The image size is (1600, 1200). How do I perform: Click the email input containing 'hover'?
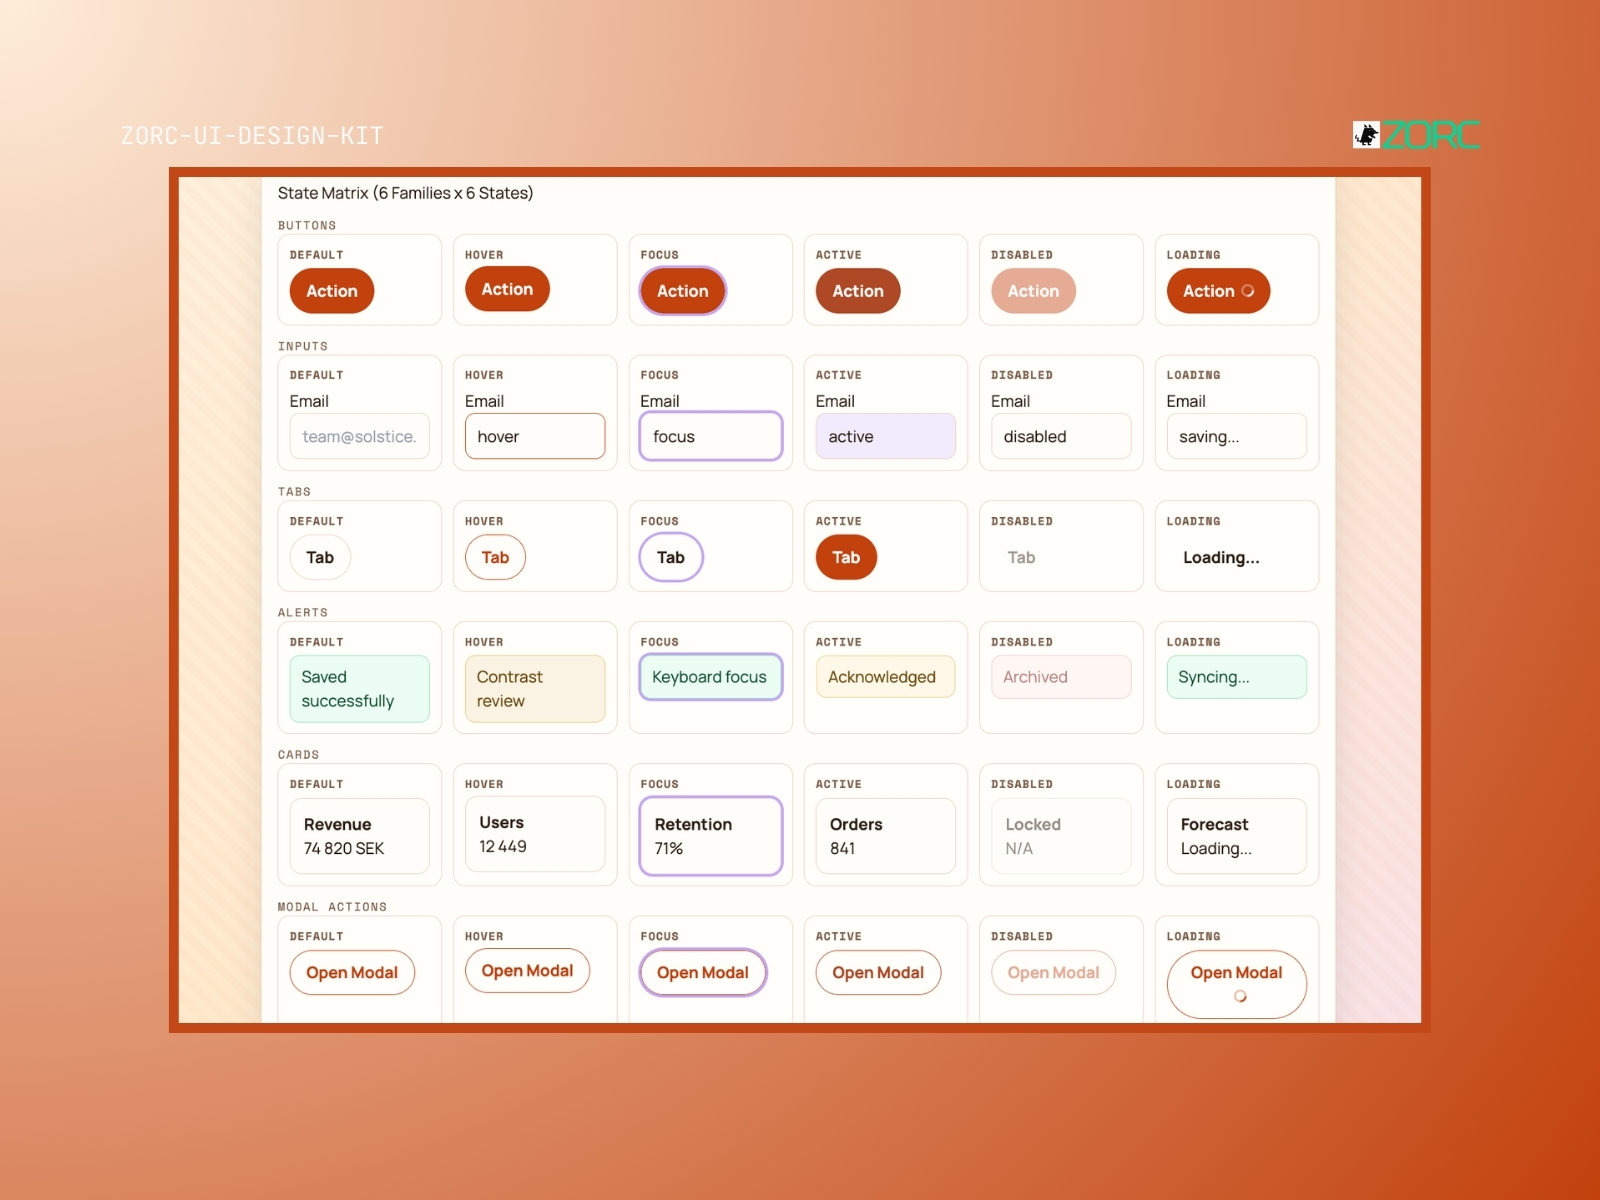535,436
